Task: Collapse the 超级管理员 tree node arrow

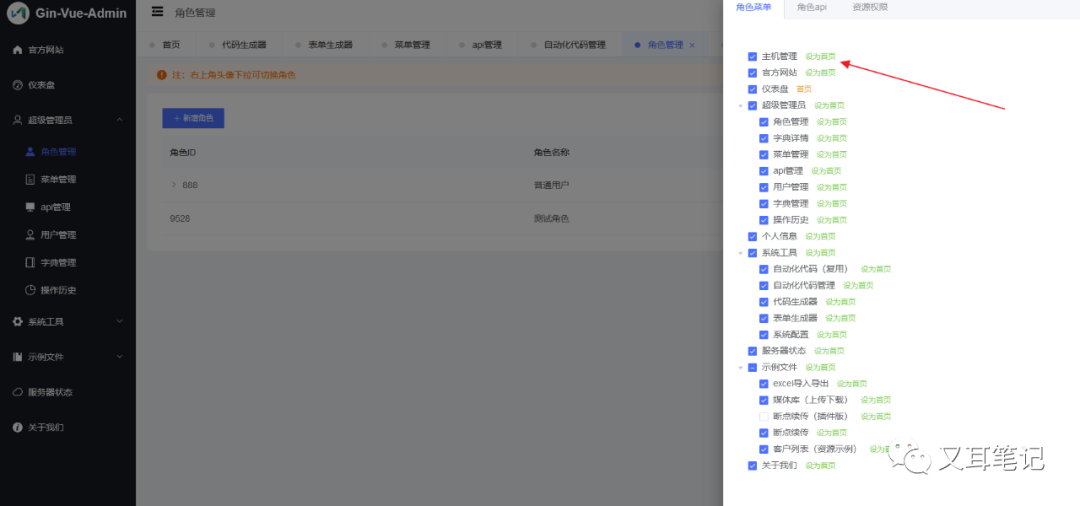Action: pyautogui.click(x=741, y=105)
